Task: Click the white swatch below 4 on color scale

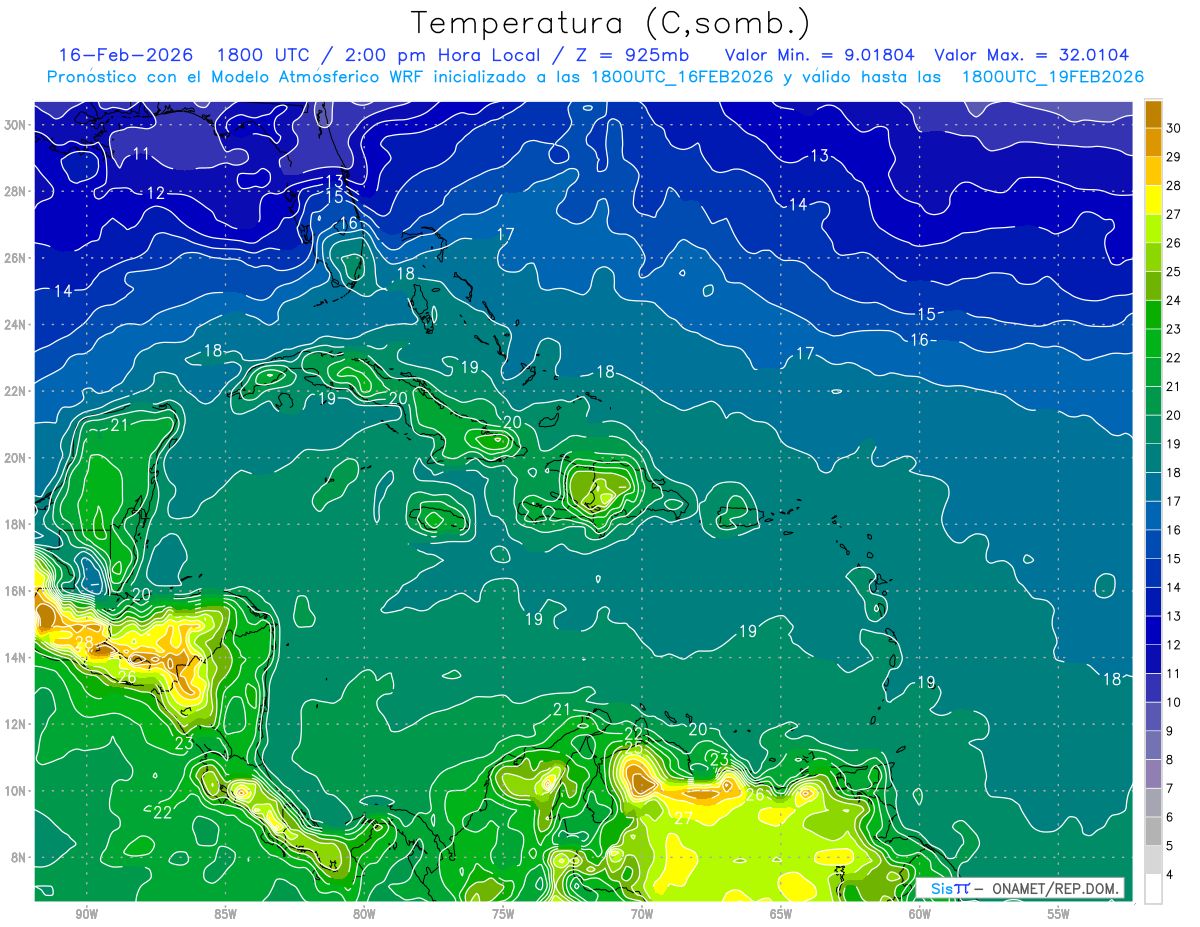Action: click(1153, 889)
